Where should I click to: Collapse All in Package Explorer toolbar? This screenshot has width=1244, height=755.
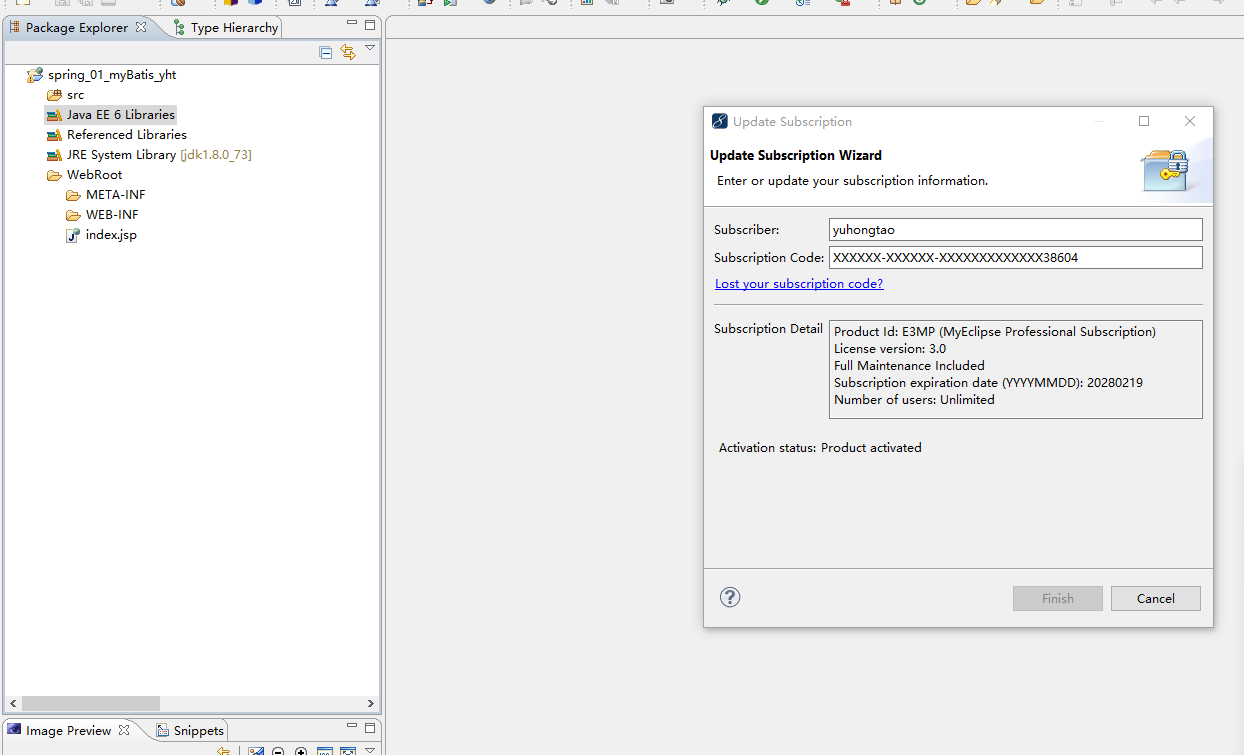tap(326, 53)
